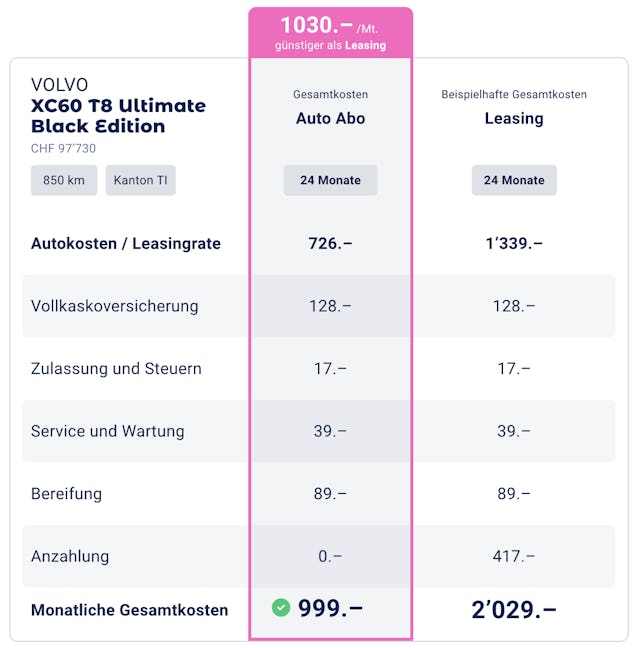The image size is (640, 648).
Task: Open the 850 km mileage selector
Action: (x=64, y=180)
